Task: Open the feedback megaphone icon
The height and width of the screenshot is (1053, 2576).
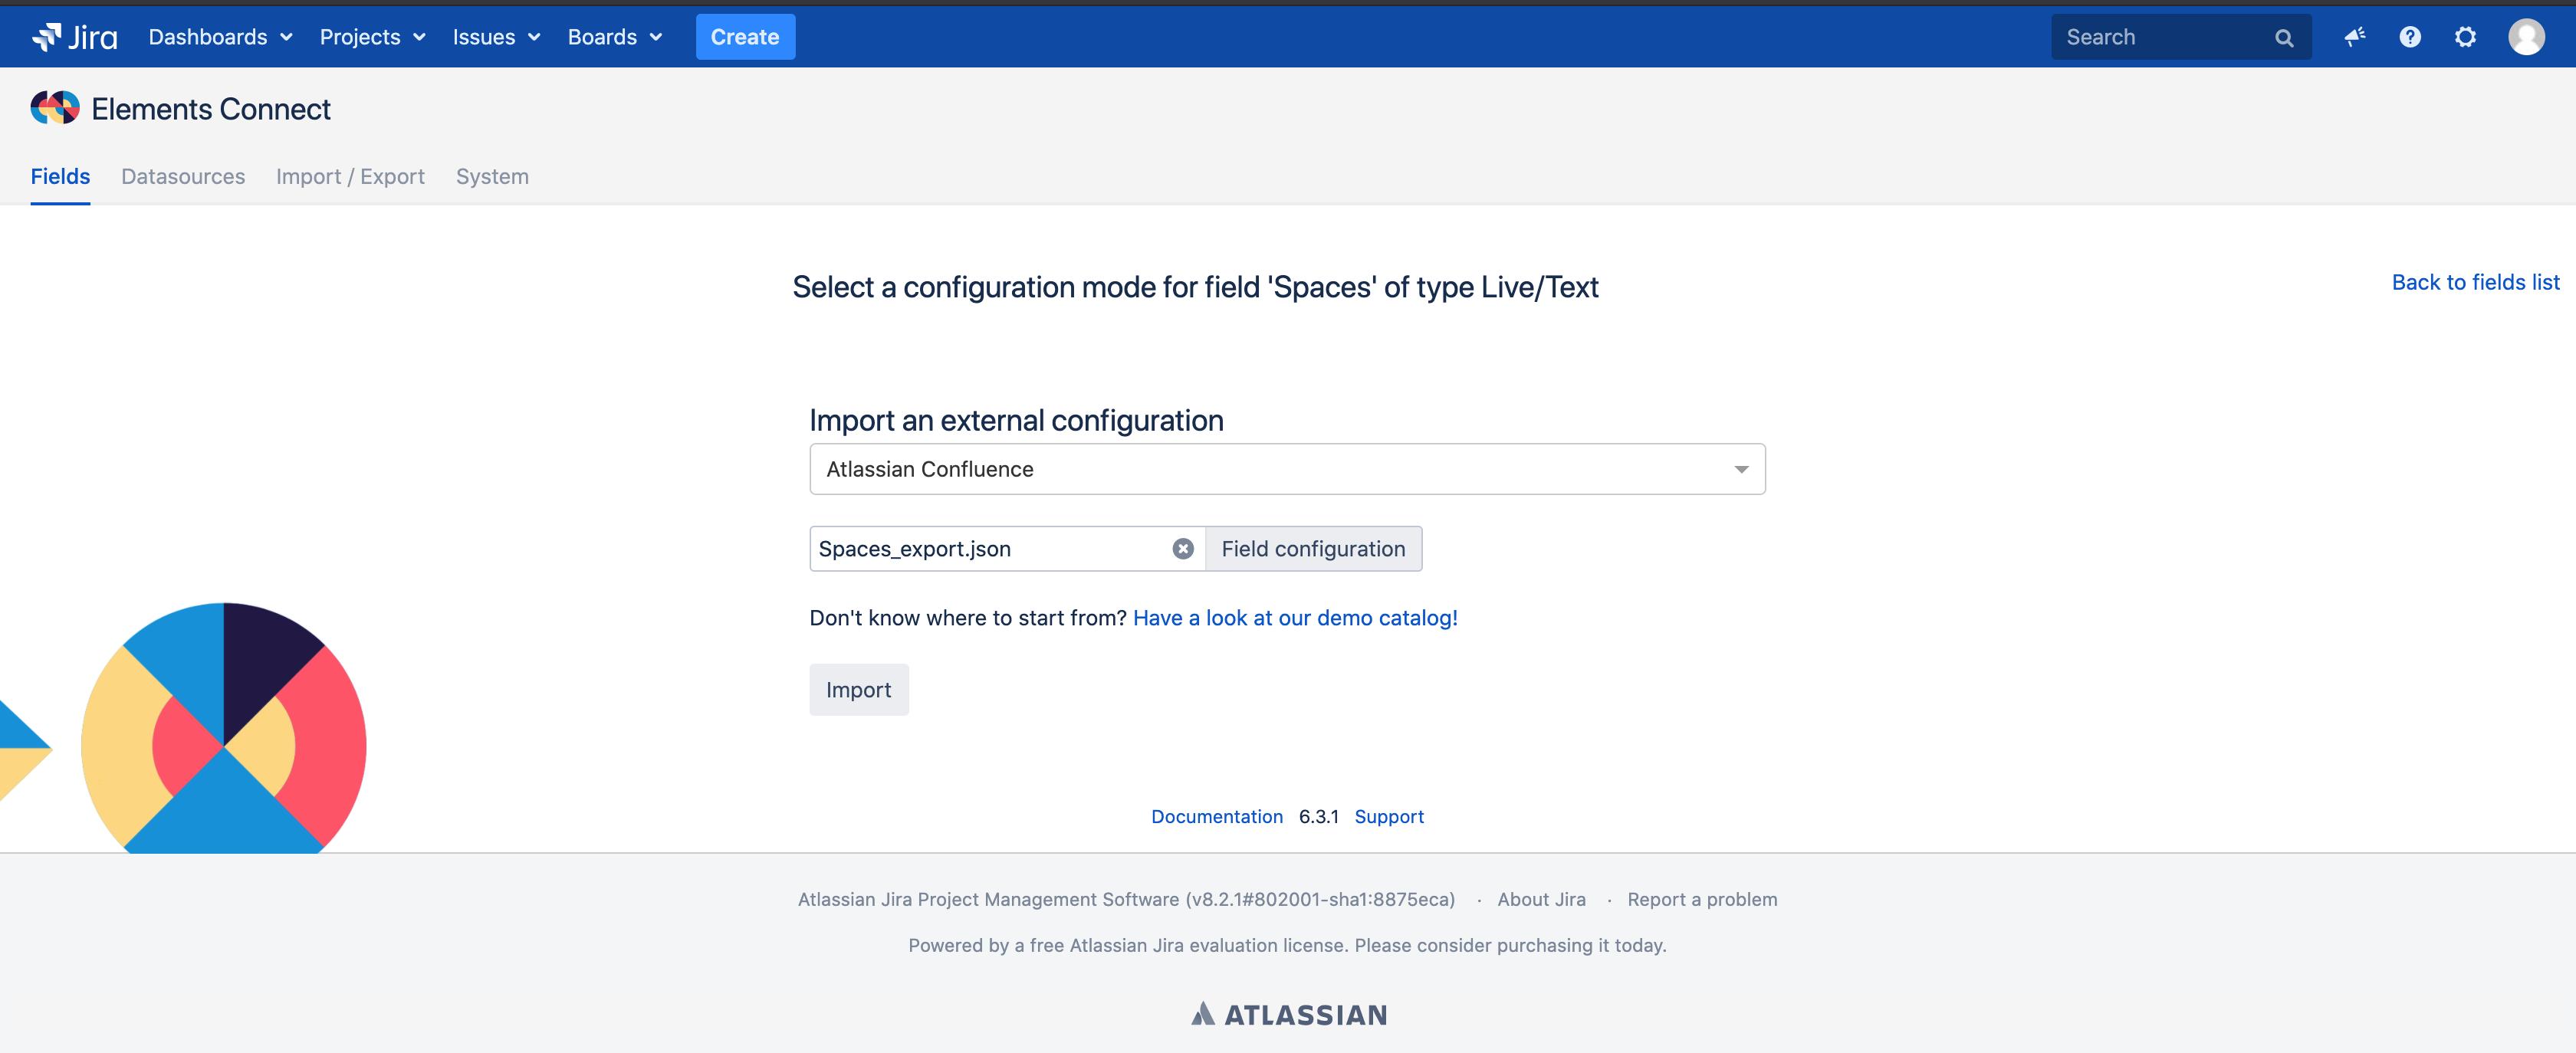Action: 2355,37
